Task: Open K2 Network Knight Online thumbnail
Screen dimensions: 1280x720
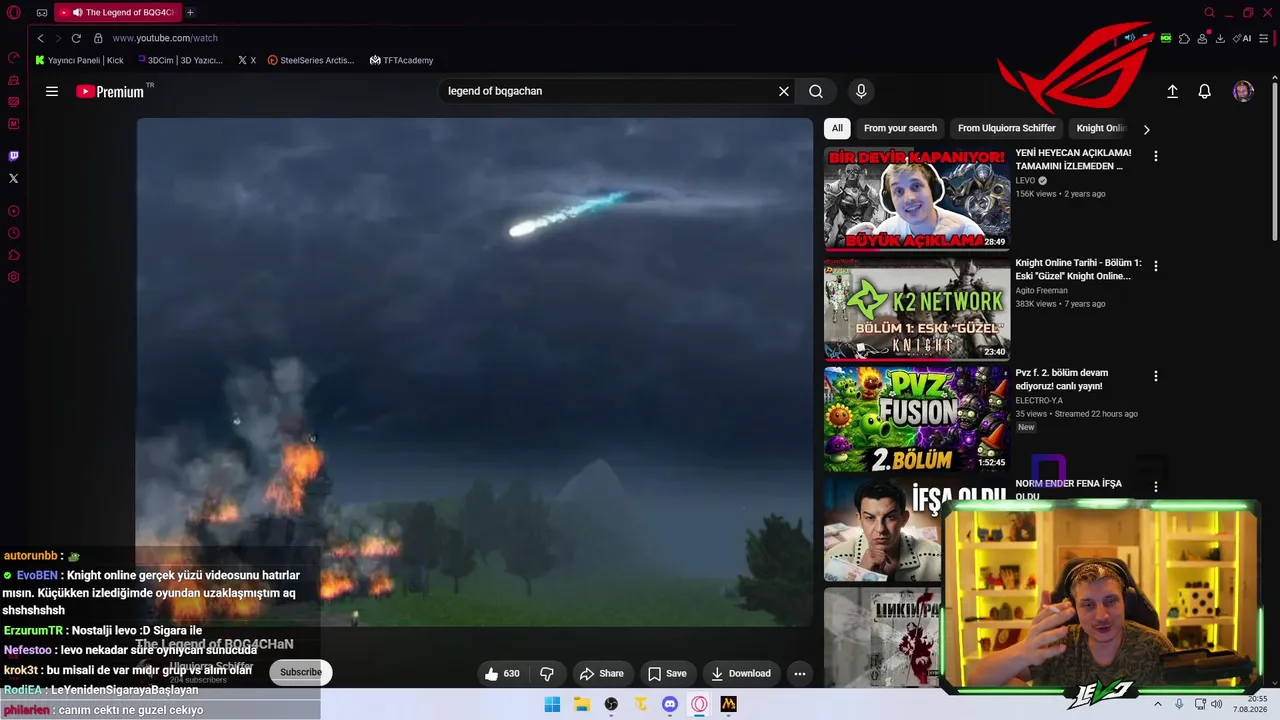Action: click(917, 308)
